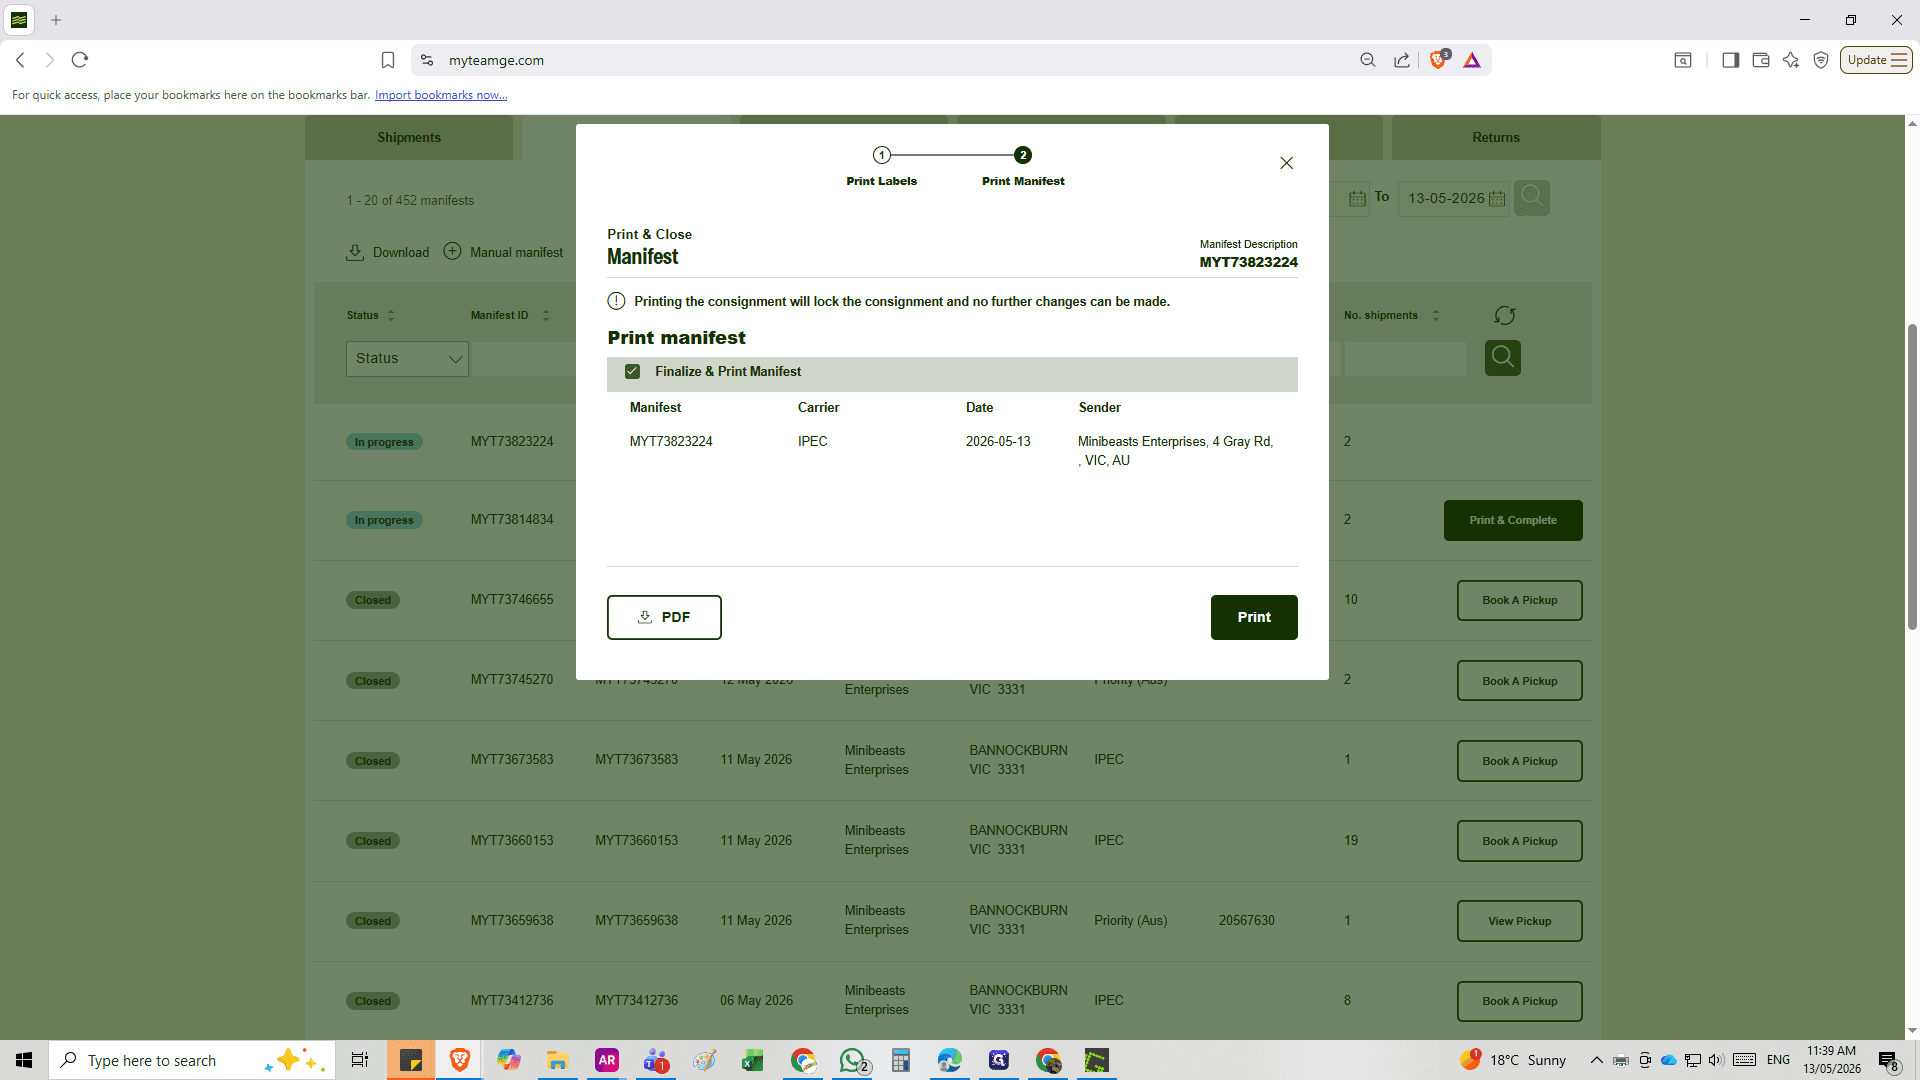Click the No. shipments filter input field
Viewport: 1920px width, 1080px height.
[x=1405, y=358]
